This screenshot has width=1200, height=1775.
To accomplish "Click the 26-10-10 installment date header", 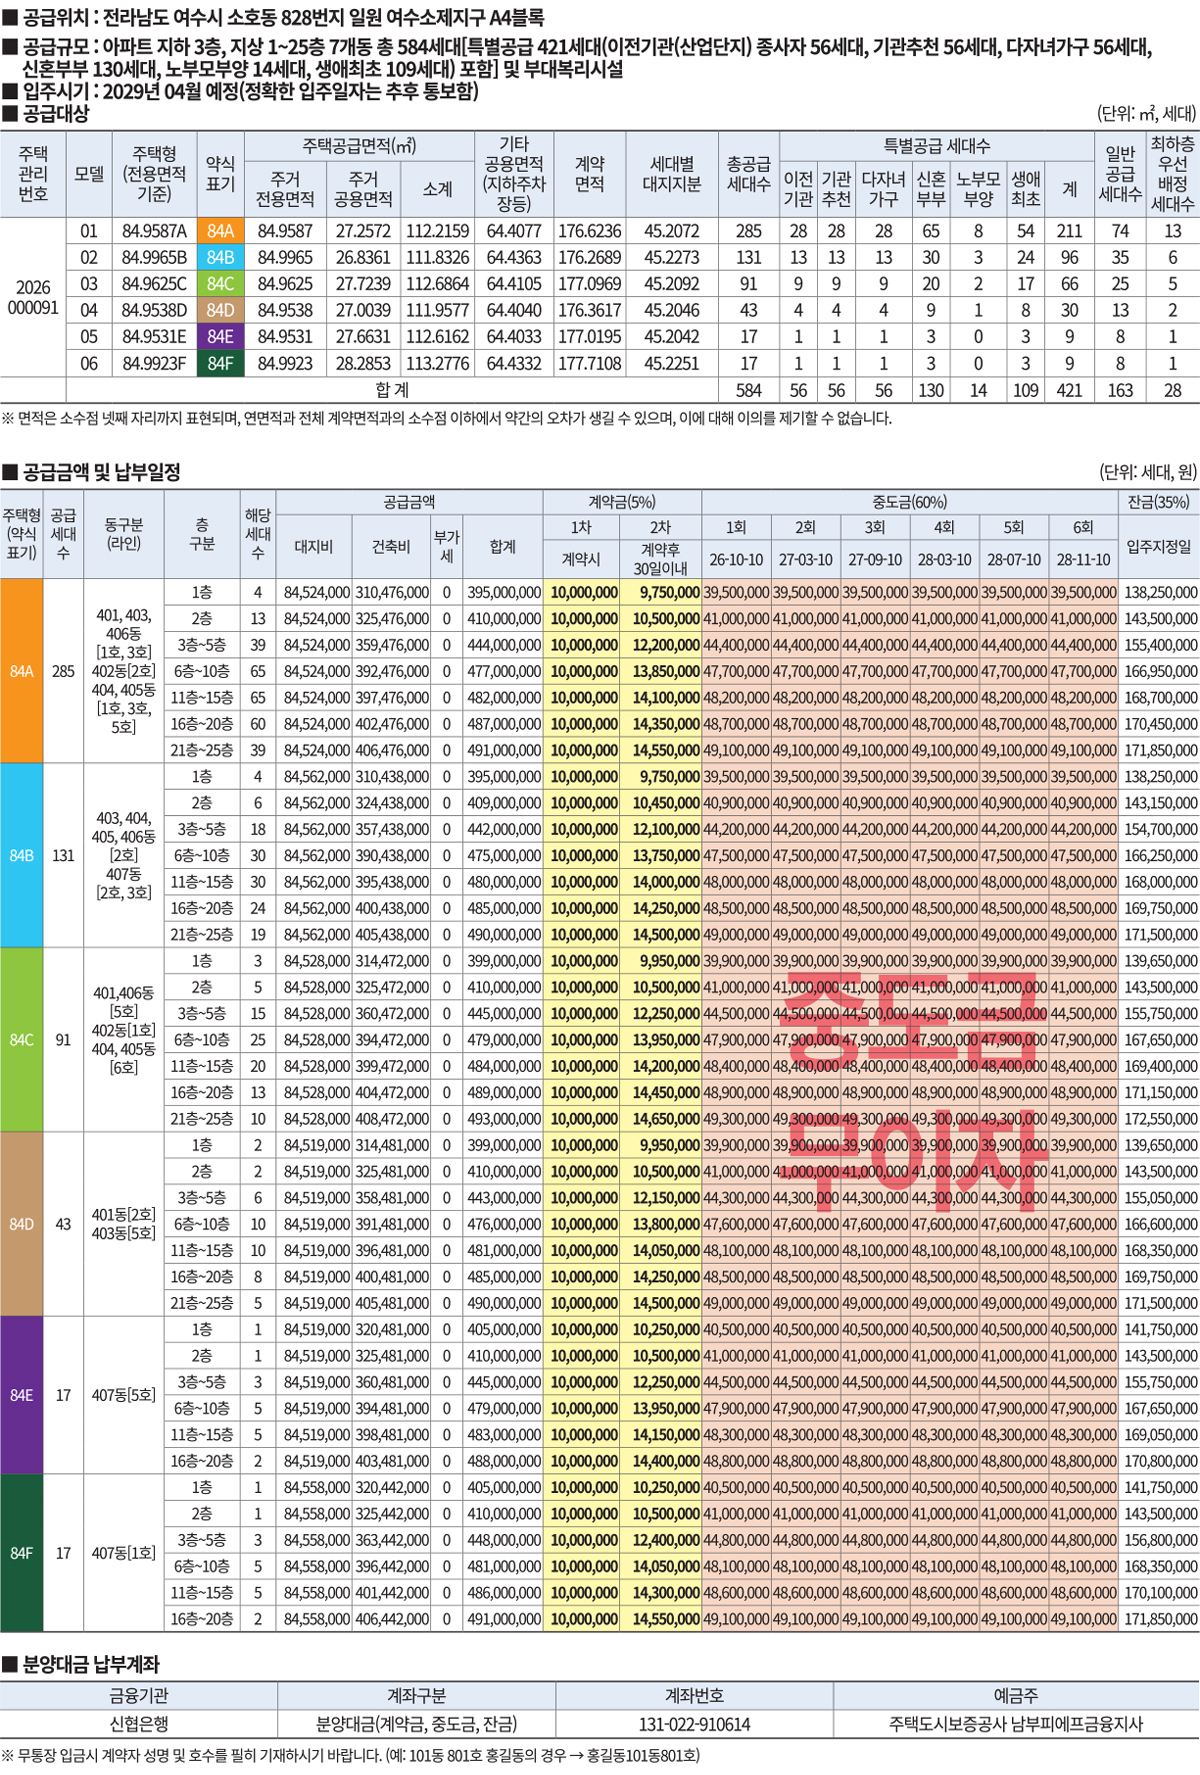I will pyautogui.click(x=736, y=560).
